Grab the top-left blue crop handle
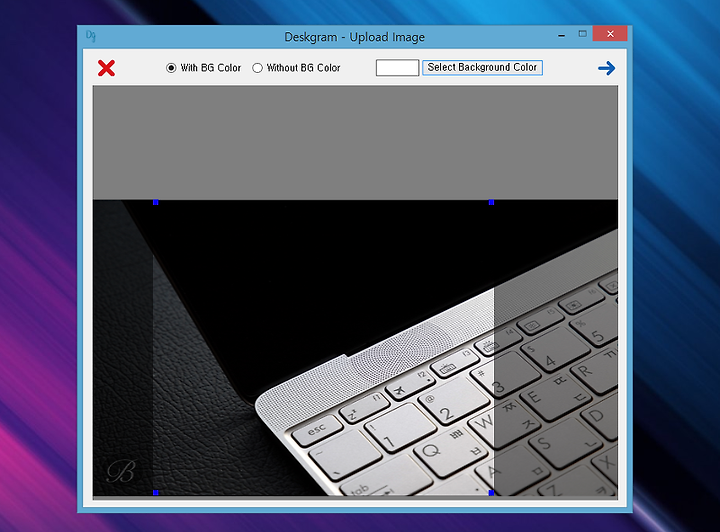 point(156,202)
